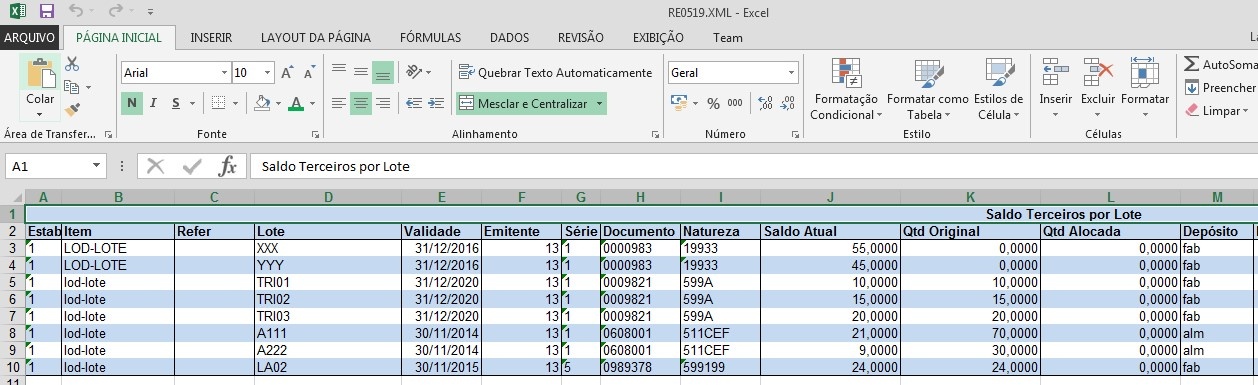Apply font color with the A icon
The width and height of the screenshot is (1258, 385).
point(296,103)
